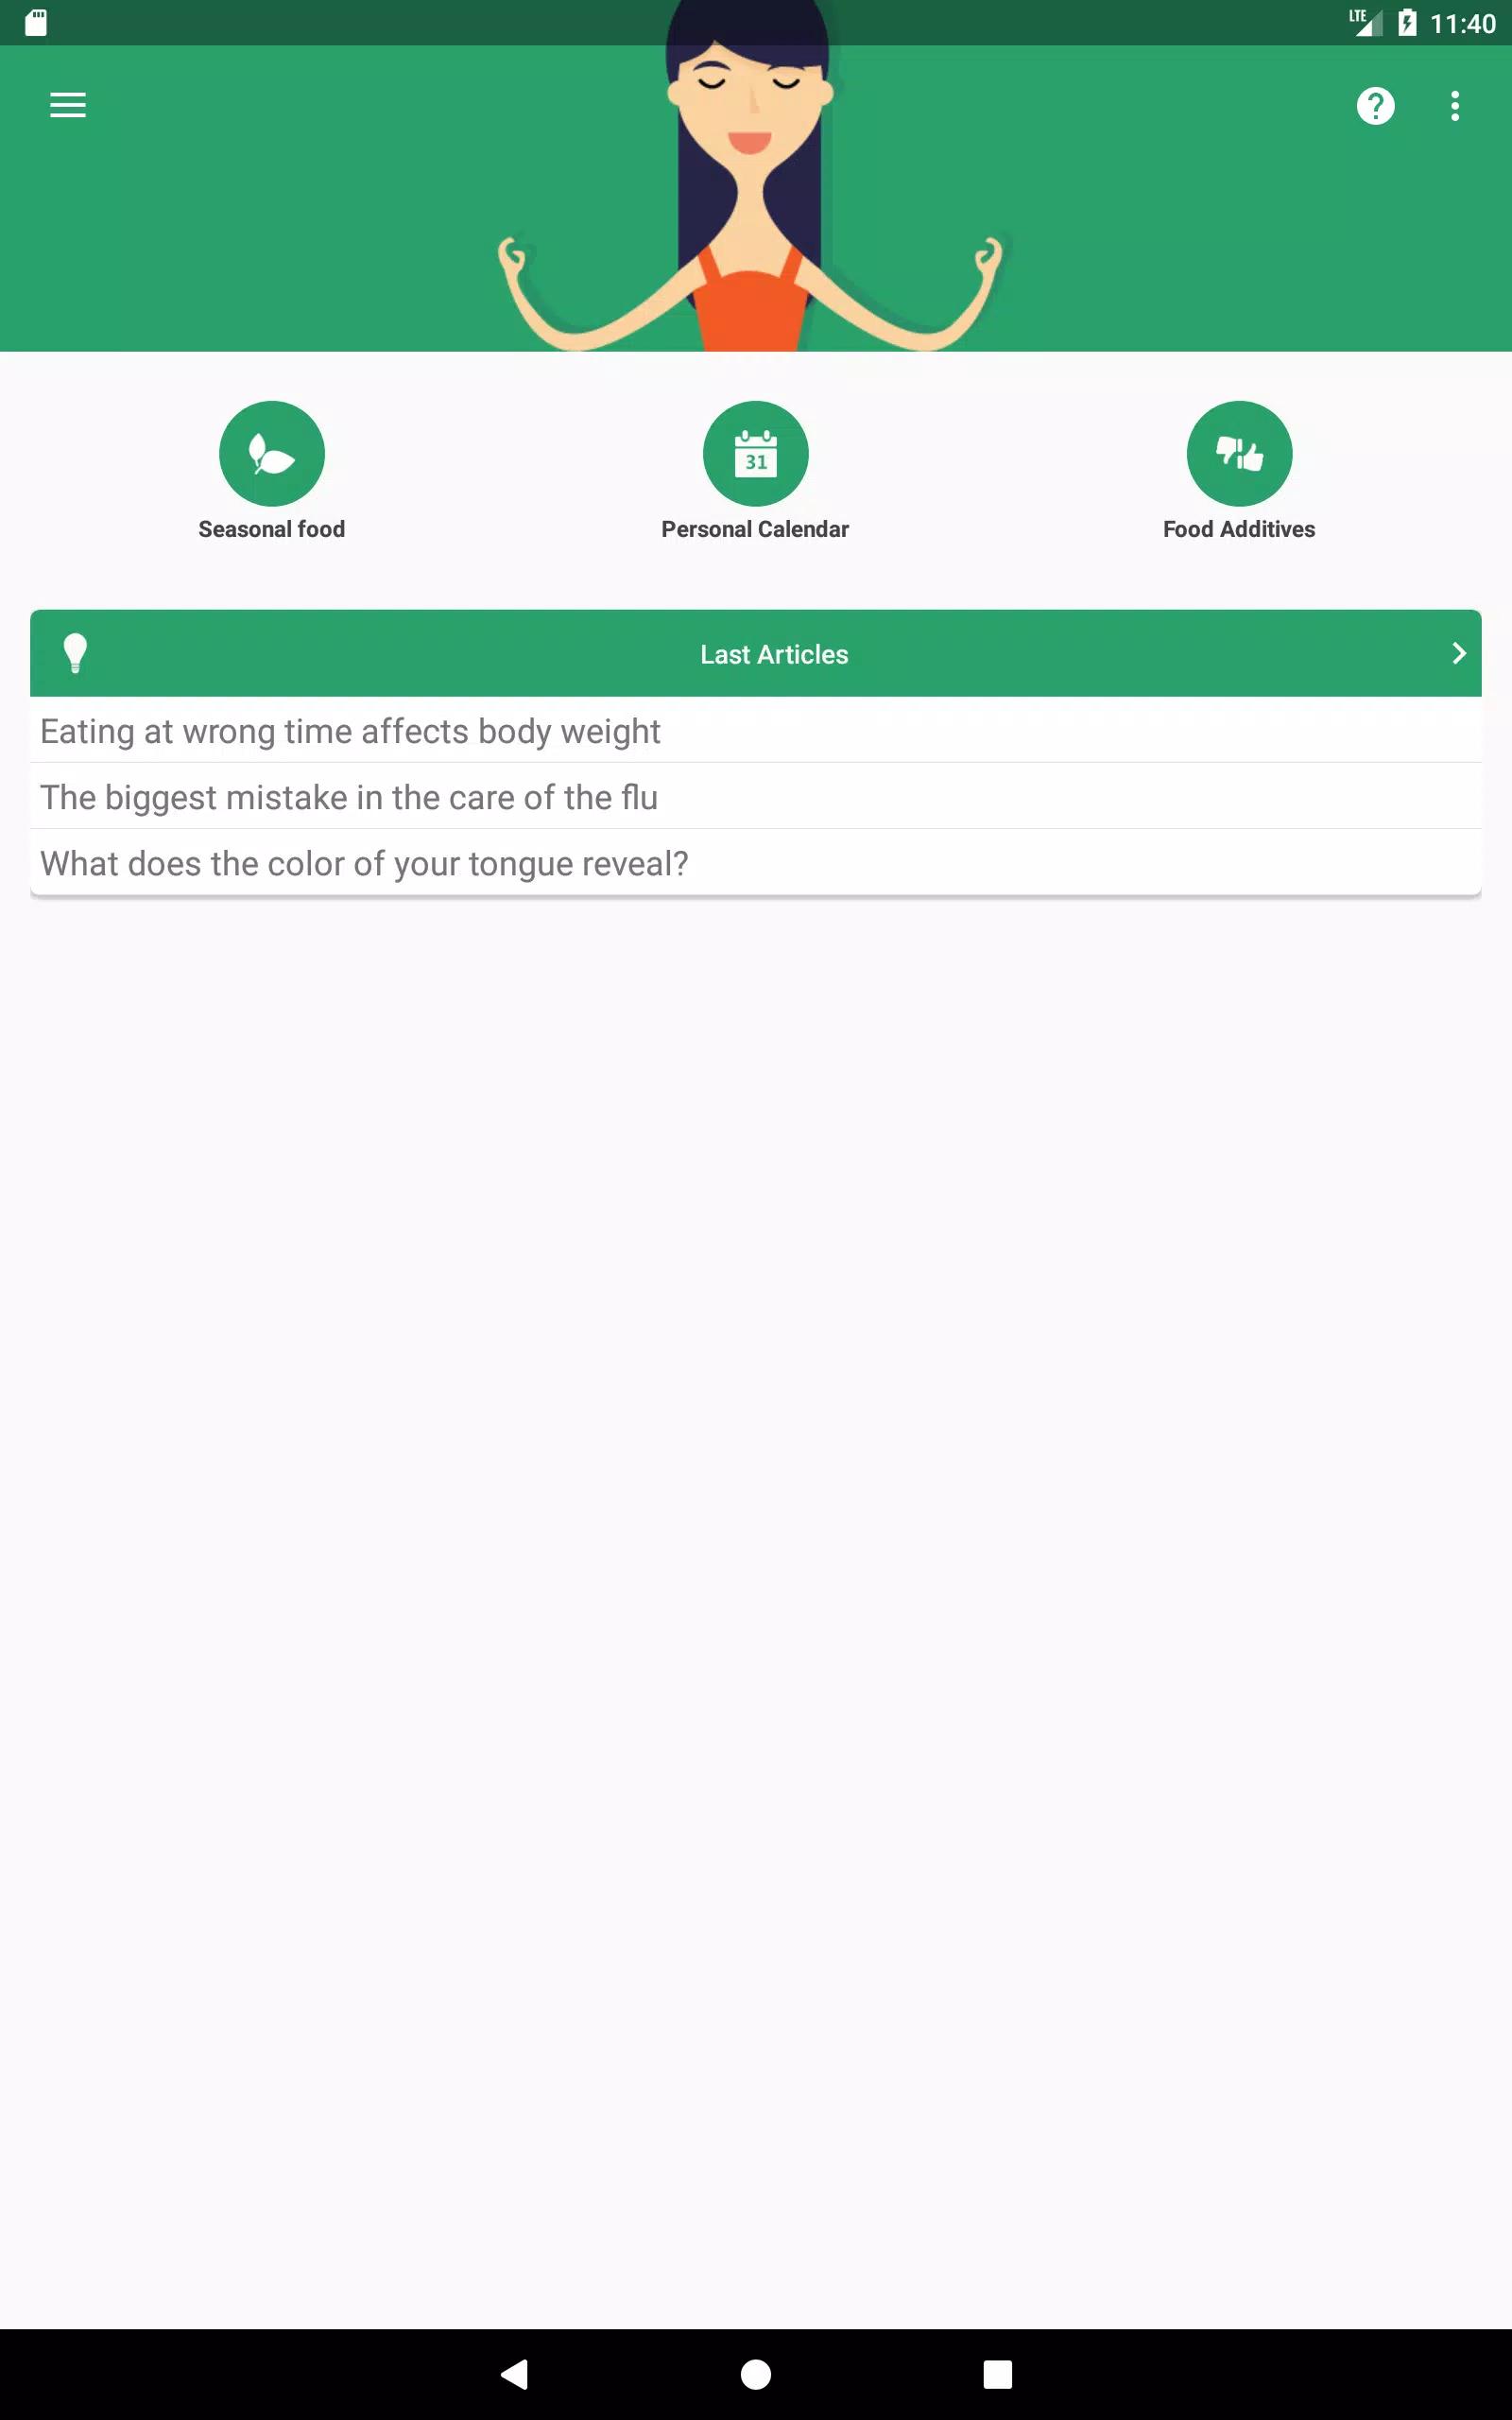
Task: Tap the Personal Calendar text label
Action: tap(755, 529)
